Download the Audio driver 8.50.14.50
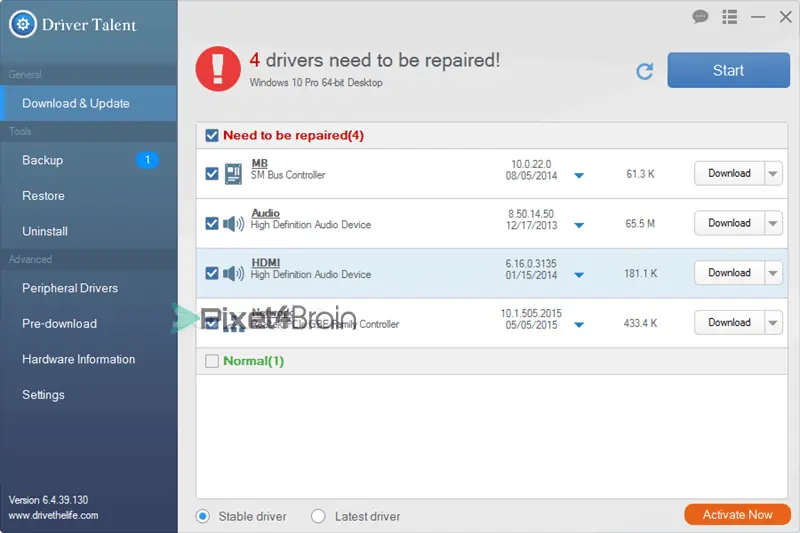This screenshot has width=800, height=533. (x=729, y=223)
